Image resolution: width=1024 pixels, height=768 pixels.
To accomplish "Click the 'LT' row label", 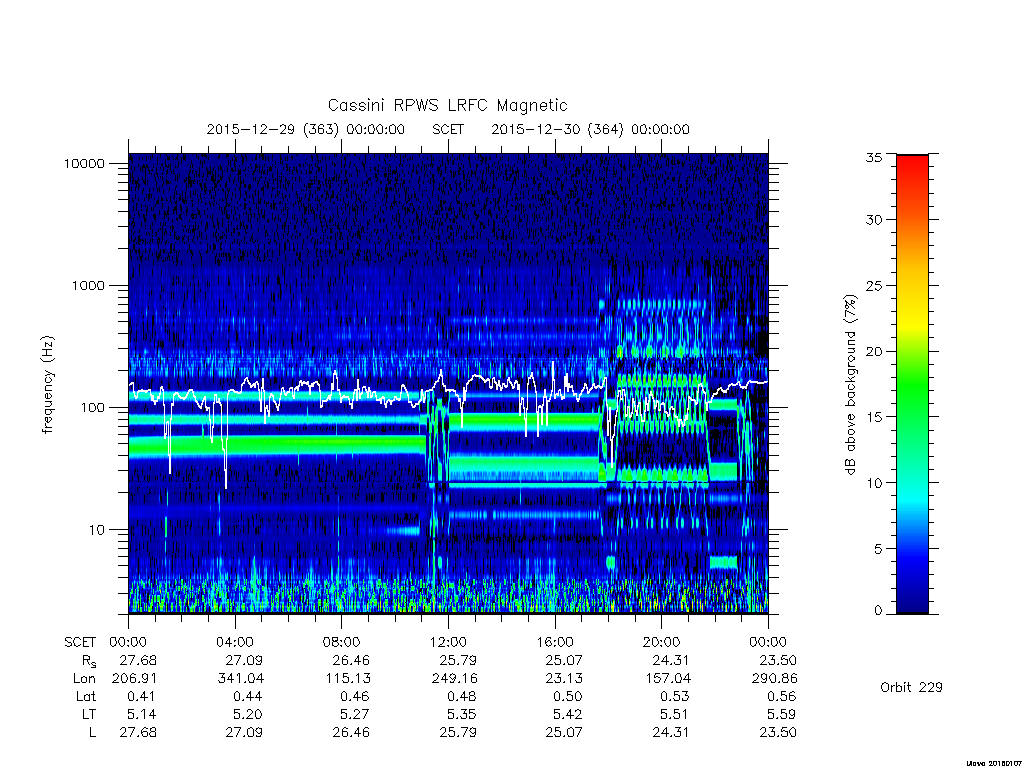I will click(x=89, y=714).
